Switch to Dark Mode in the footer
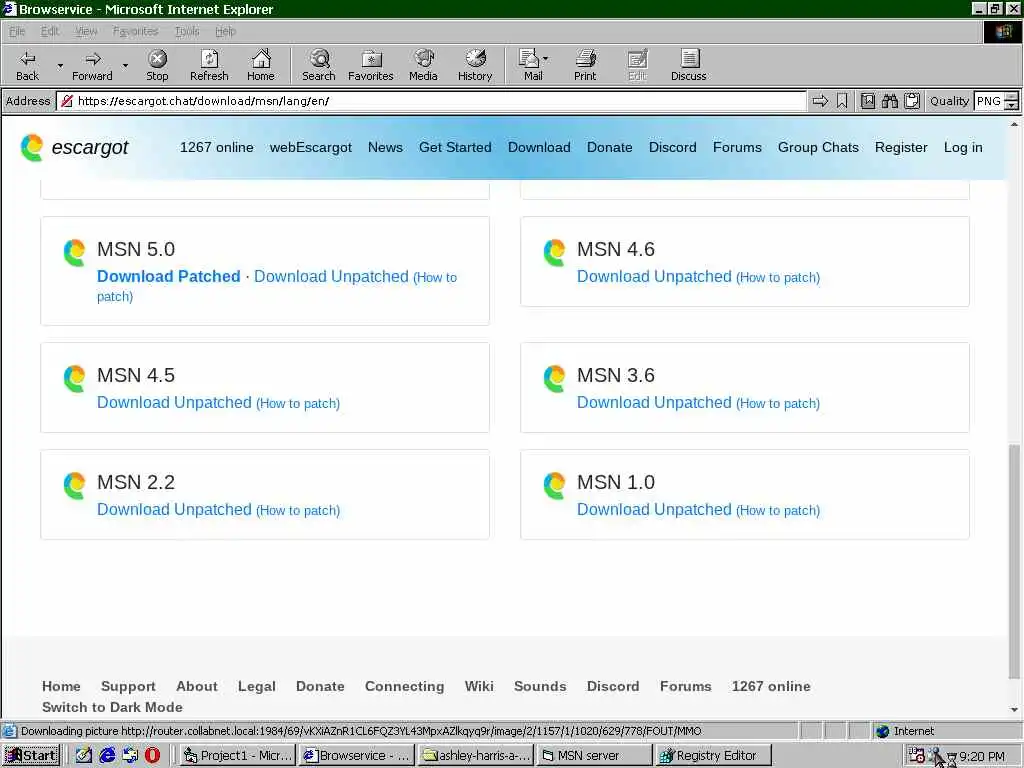This screenshot has height=768, width=1024. [112, 707]
